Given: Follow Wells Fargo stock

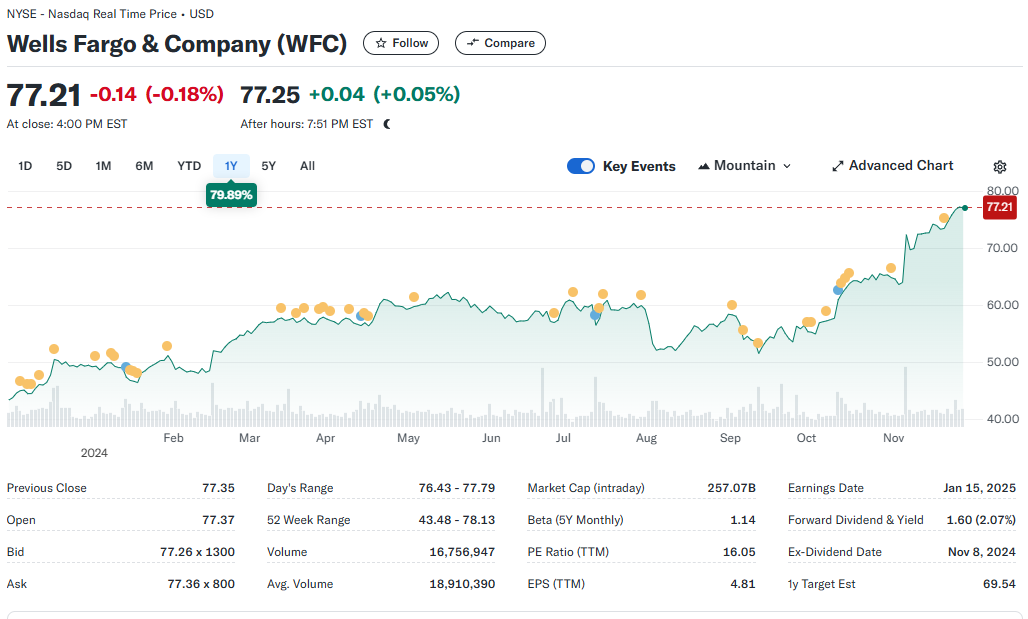Looking at the screenshot, I should click(401, 43).
